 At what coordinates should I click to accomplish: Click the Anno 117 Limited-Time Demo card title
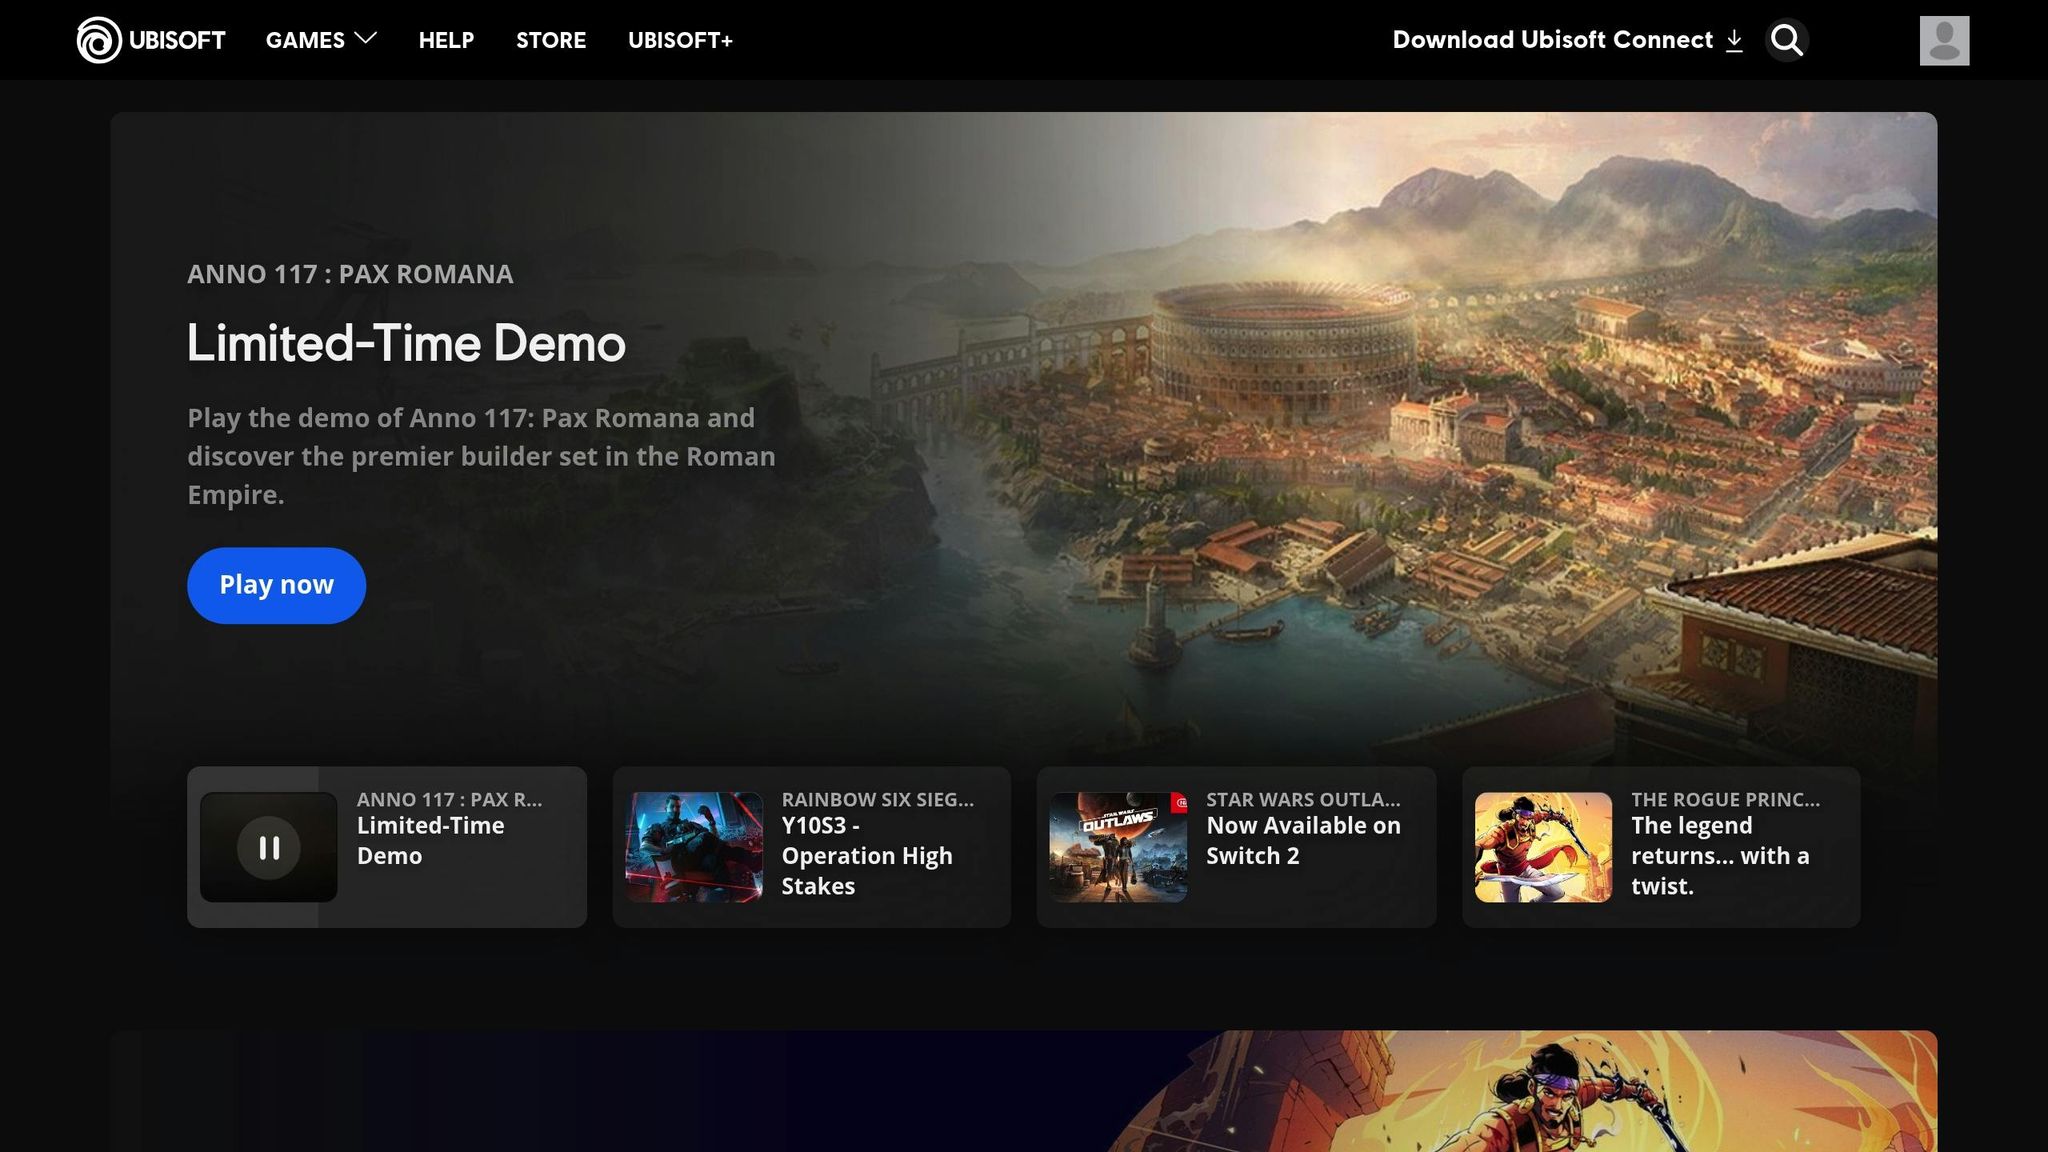[431, 841]
